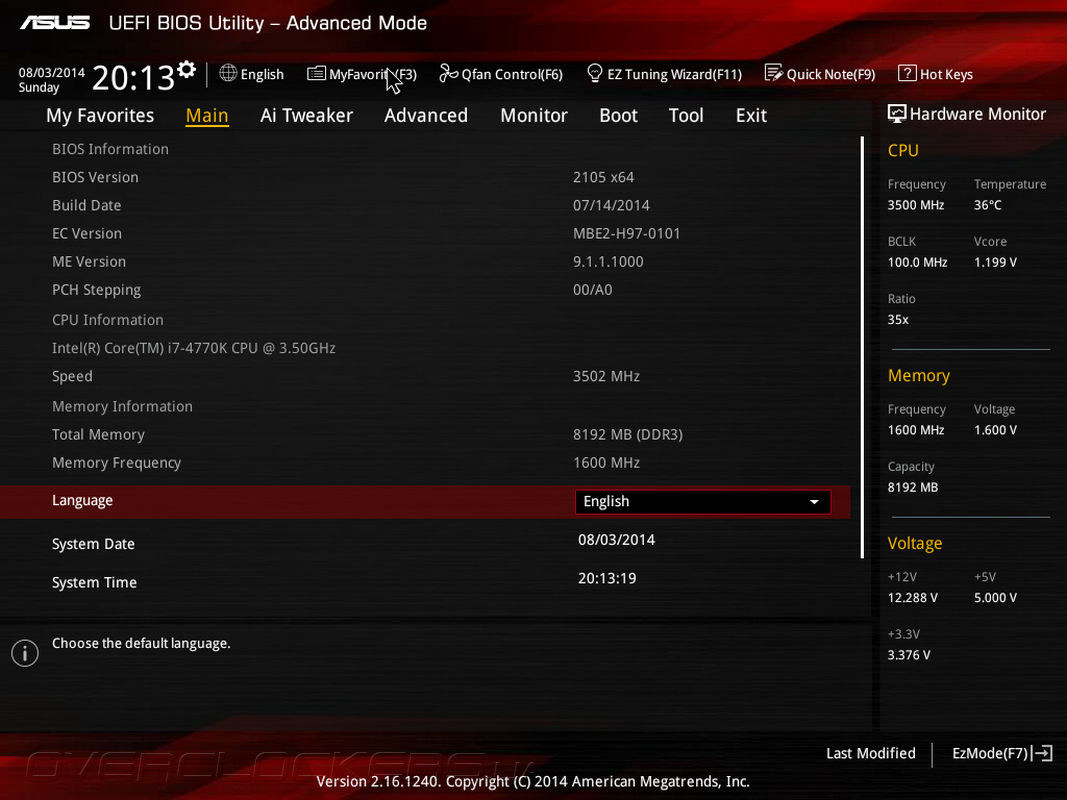Open the Monitor tab
This screenshot has height=800, width=1067.
tap(534, 116)
